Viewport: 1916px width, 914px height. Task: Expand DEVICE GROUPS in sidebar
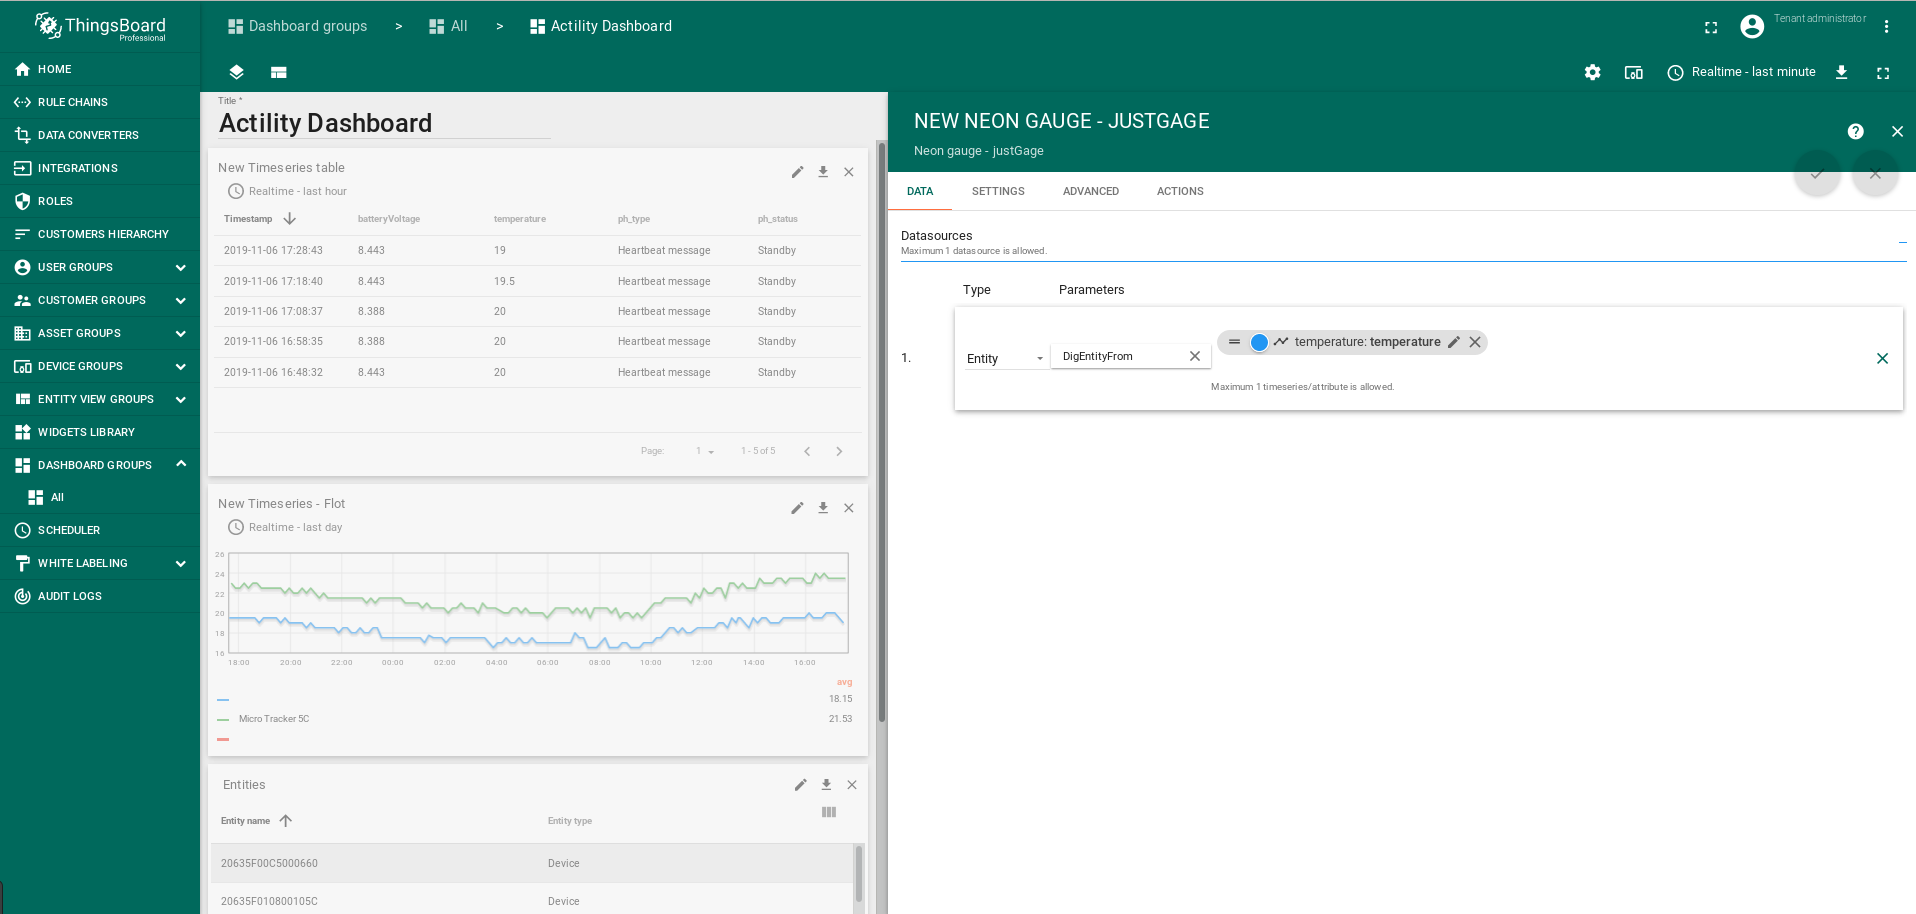181,366
